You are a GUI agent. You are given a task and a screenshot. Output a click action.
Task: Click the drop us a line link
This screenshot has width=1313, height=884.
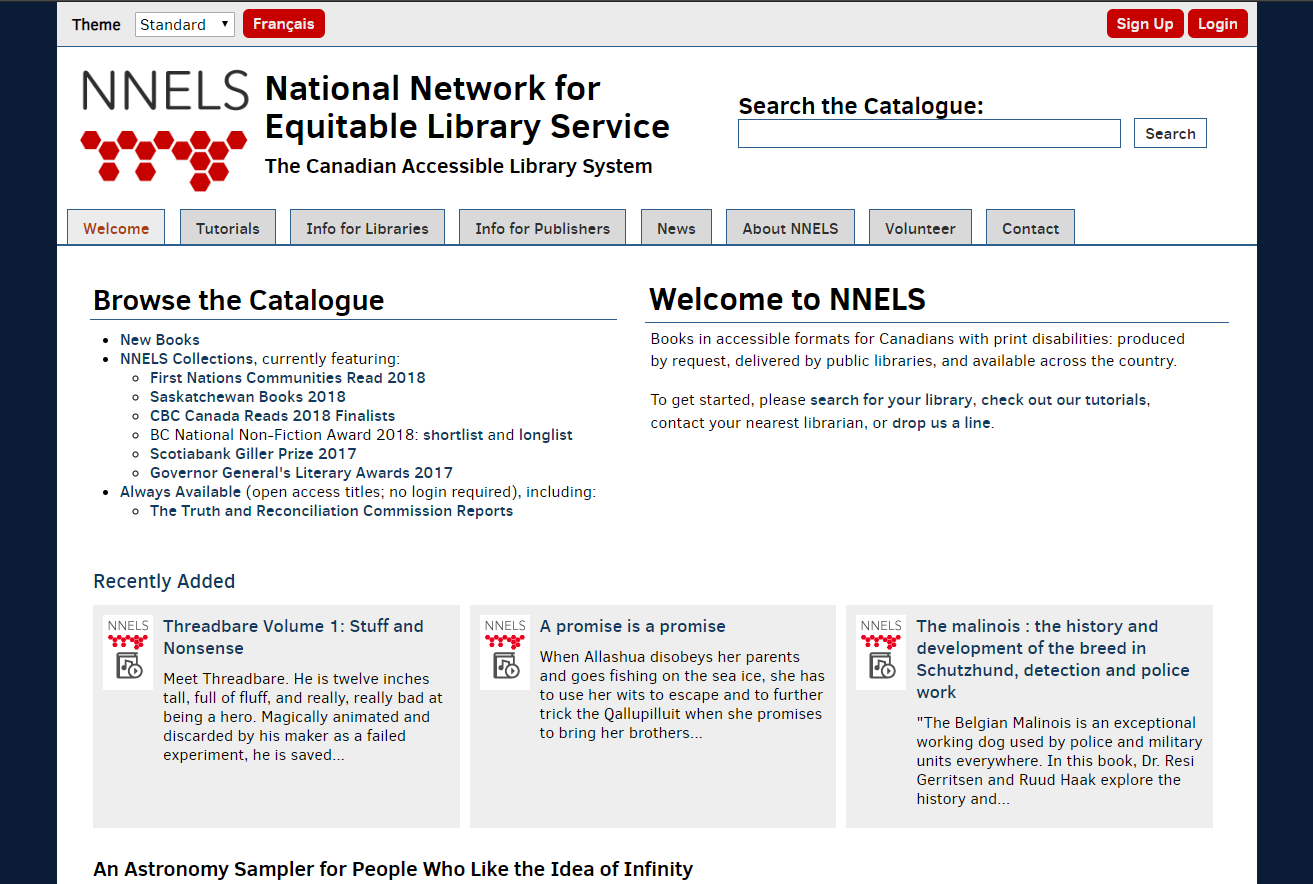tap(941, 423)
